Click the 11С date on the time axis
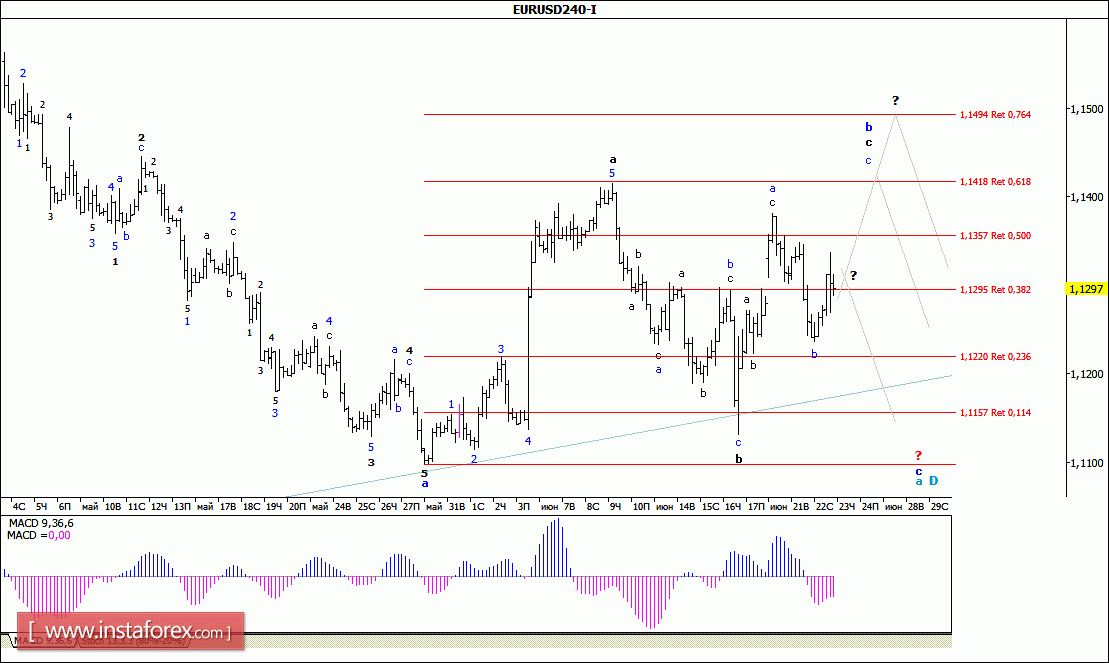The width and height of the screenshot is (1109, 663). pos(136,507)
